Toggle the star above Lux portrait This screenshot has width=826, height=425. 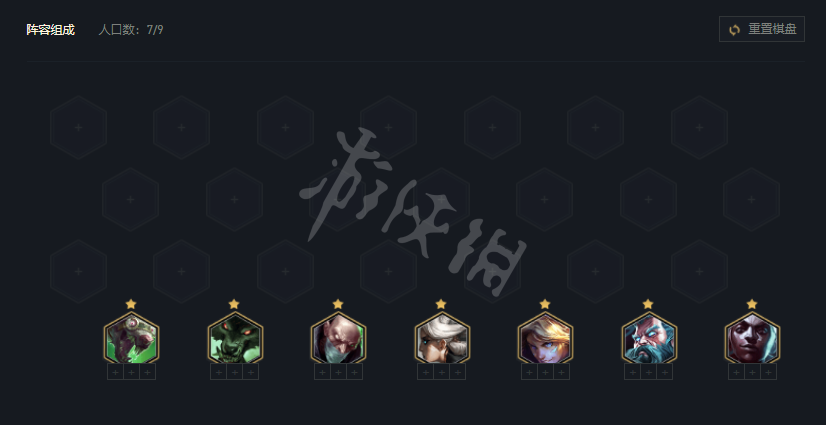point(545,304)
